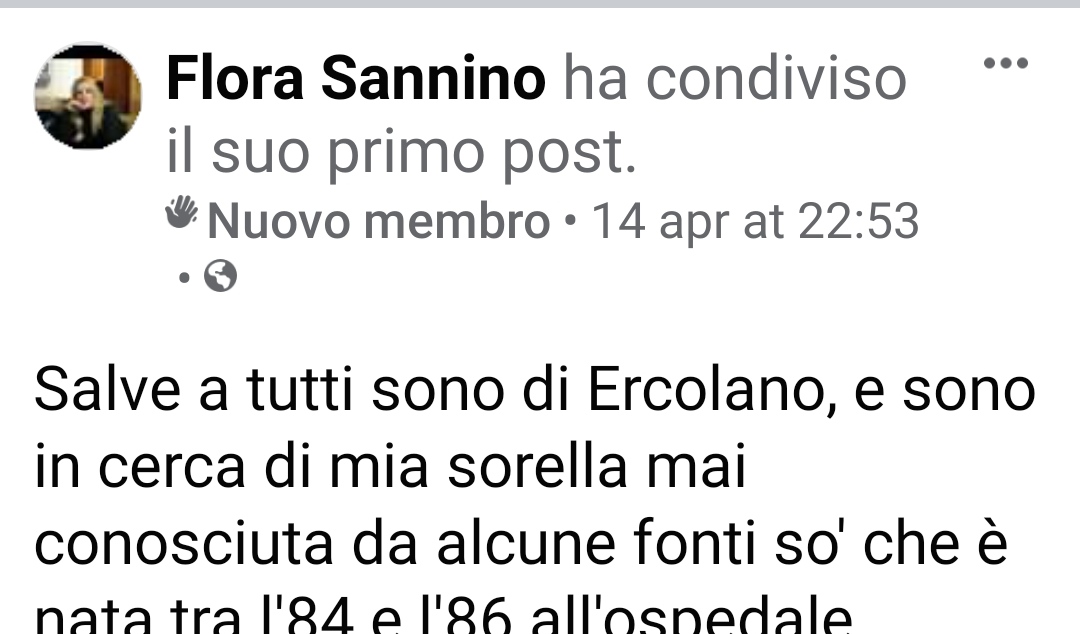
Task: Click the globe public audience icon
Action: 220,276
